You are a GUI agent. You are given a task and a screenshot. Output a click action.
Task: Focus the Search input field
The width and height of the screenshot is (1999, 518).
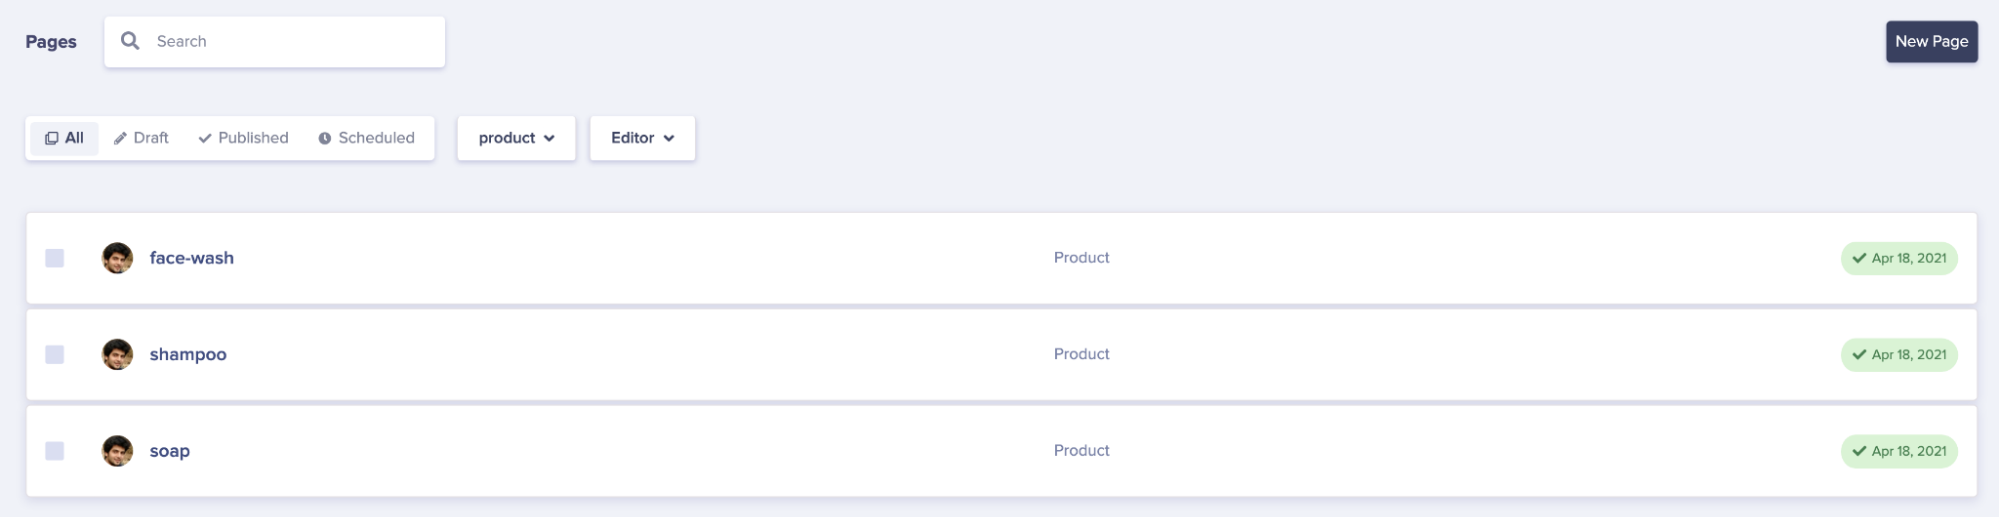pyautogui.click(x=290, y=42)
